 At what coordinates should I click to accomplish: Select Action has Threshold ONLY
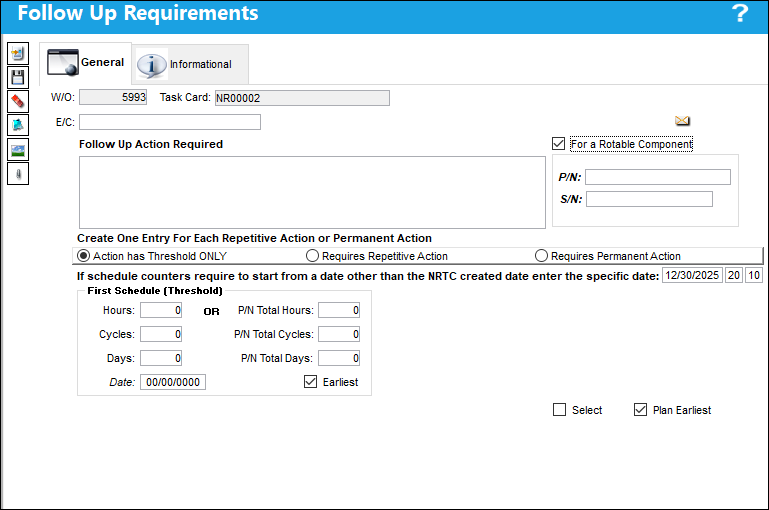[x=84, y=256]
